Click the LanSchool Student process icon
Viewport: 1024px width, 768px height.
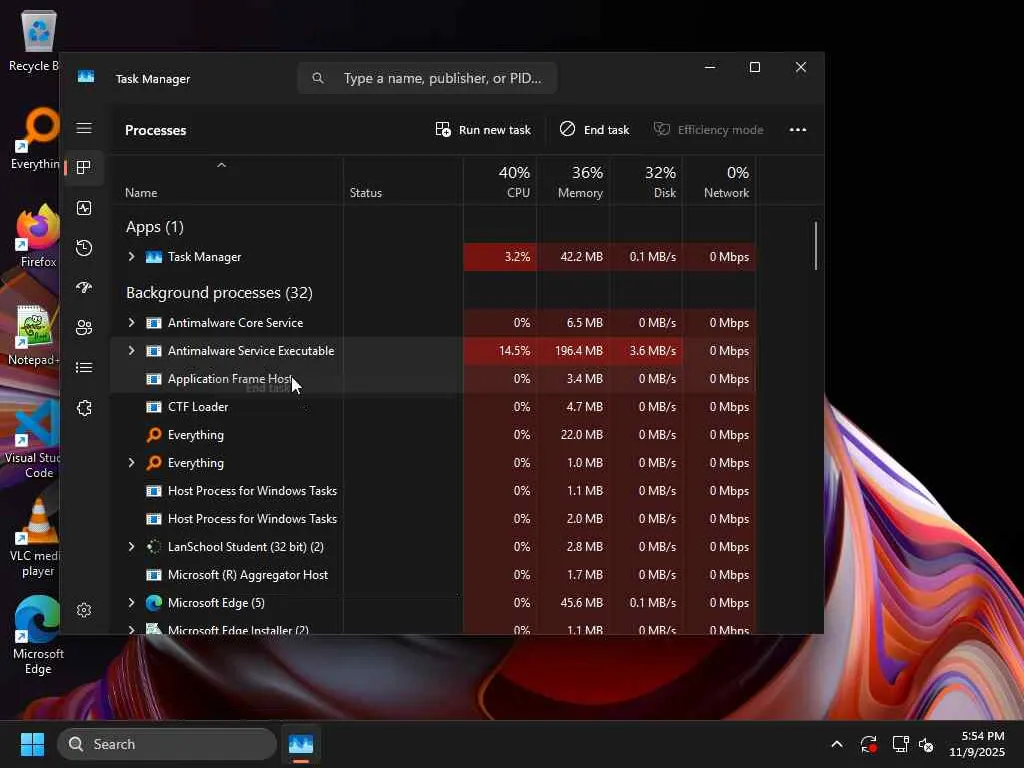pos(153,547)
